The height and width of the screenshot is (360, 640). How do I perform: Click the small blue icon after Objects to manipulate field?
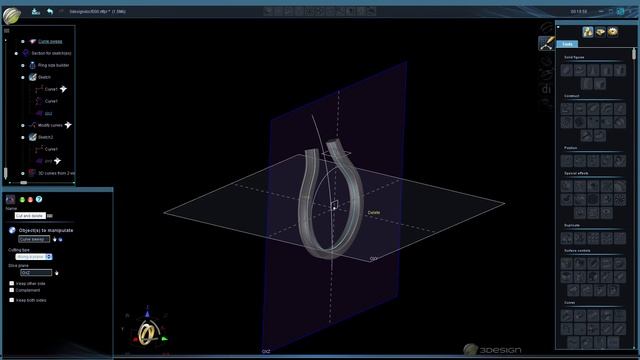click(x=60, y=240)
